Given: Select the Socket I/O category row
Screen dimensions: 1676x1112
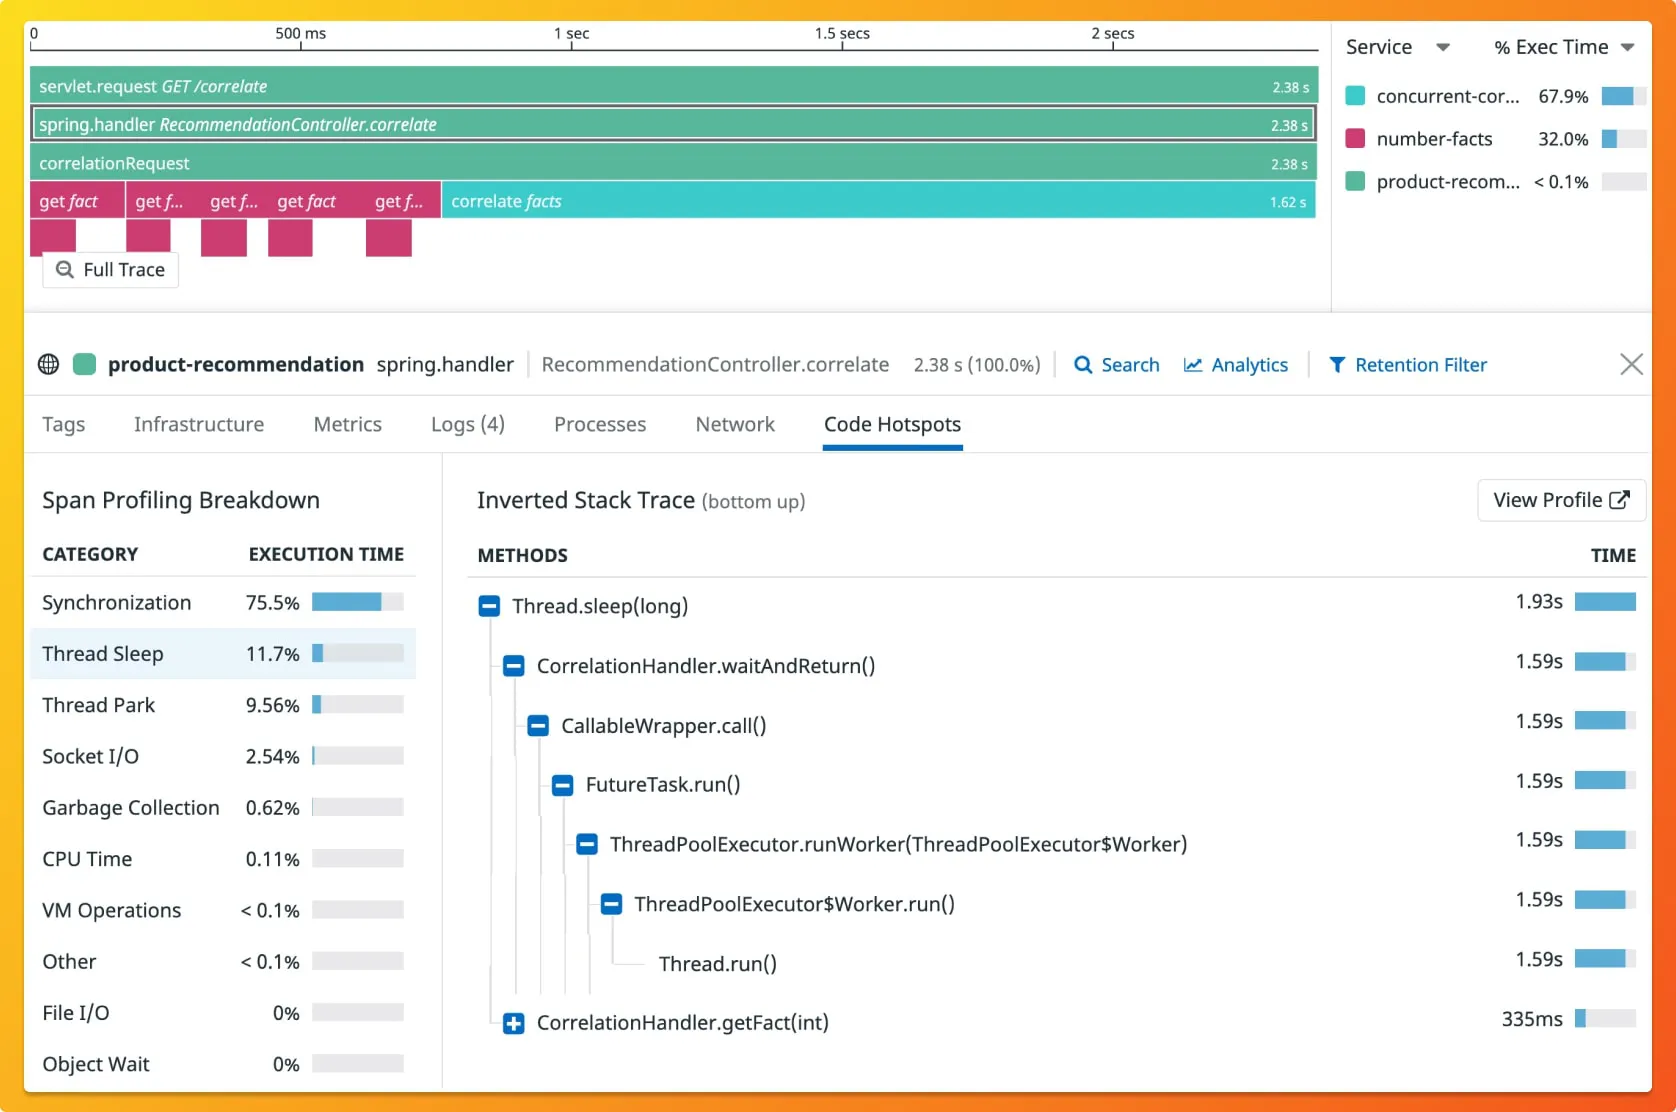Looking at the screenshot, I should 222,756.
